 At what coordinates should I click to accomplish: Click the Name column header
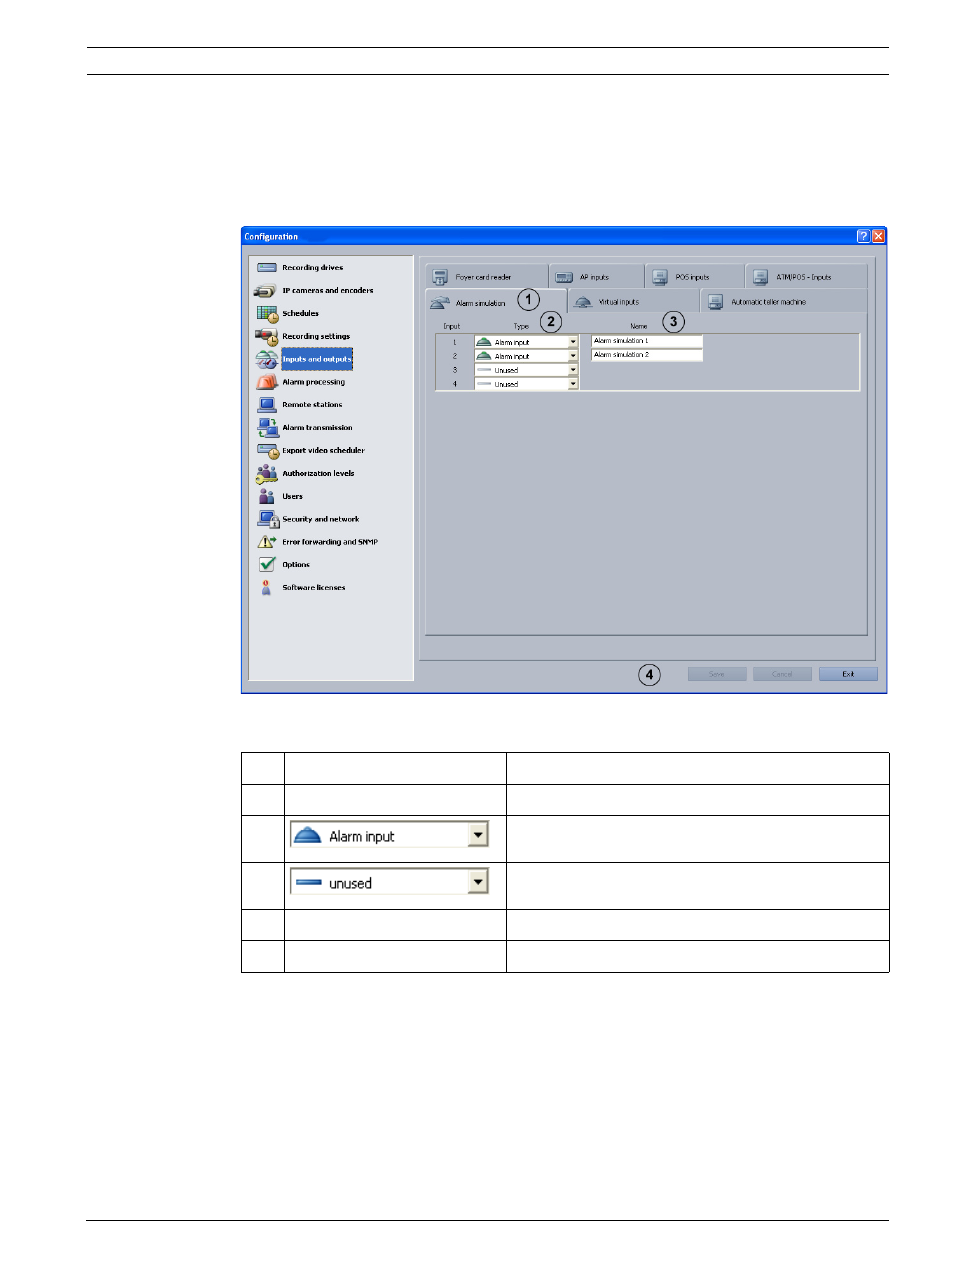click(639, 326)
